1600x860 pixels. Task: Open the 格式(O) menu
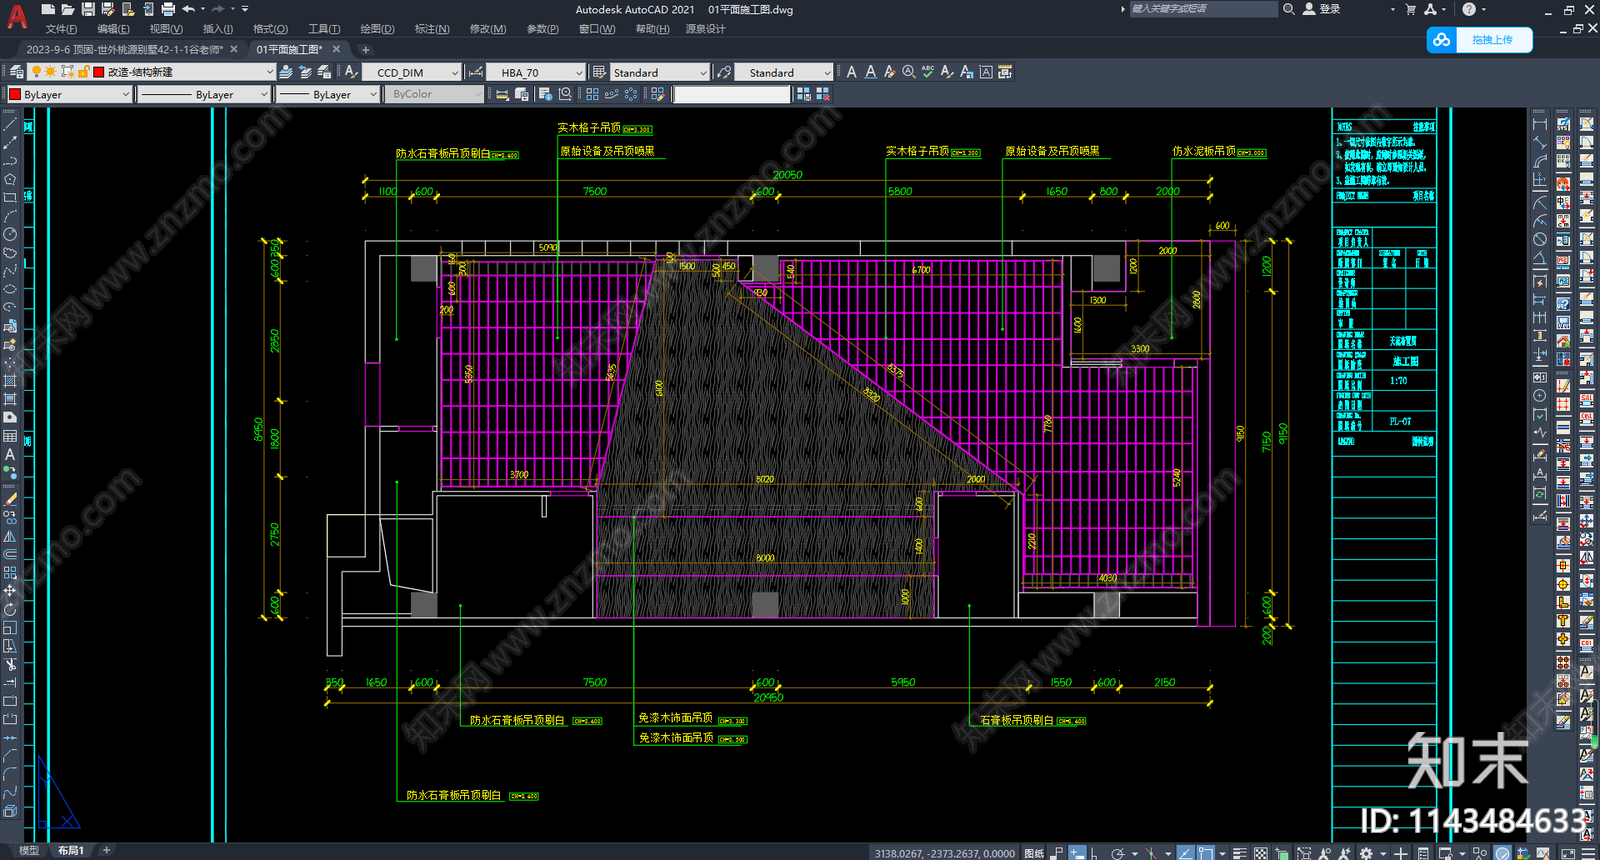tap(270, 29)
